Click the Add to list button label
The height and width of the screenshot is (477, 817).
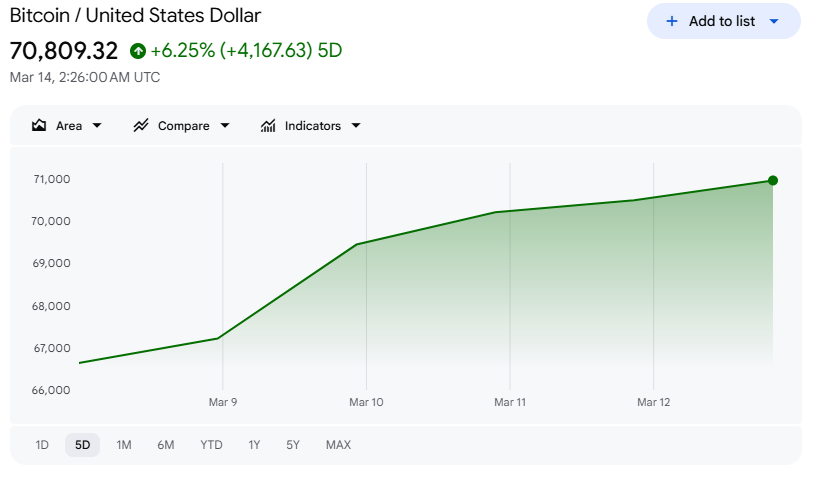click(x=722, y=21)
